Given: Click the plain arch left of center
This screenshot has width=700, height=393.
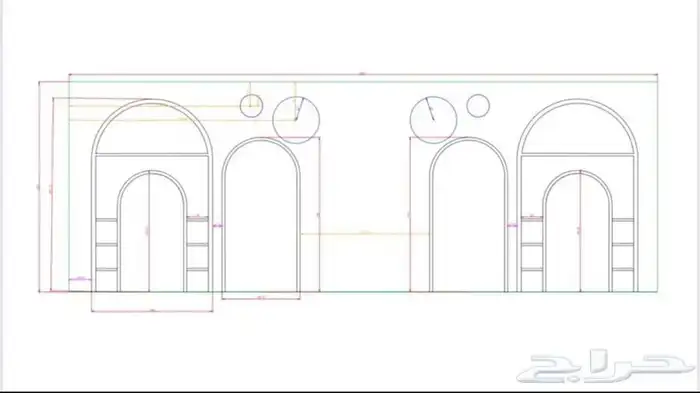Looking at the screenshot, I should coord(261,215).
